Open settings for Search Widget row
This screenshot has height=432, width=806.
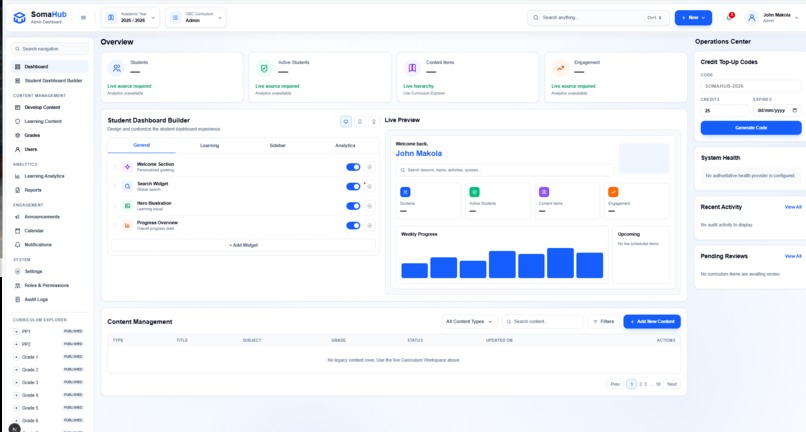(369, 187)
